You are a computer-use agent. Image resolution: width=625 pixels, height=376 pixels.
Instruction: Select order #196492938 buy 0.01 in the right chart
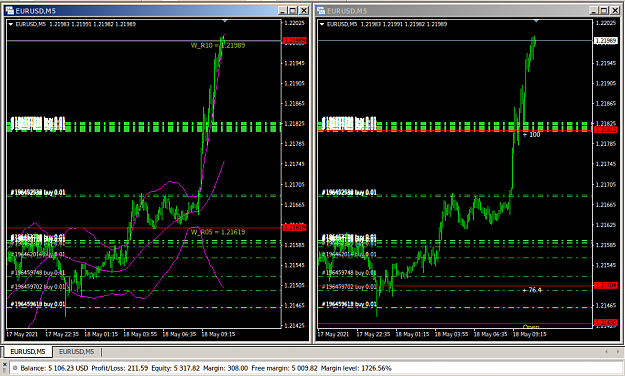[x=349, y=193]
